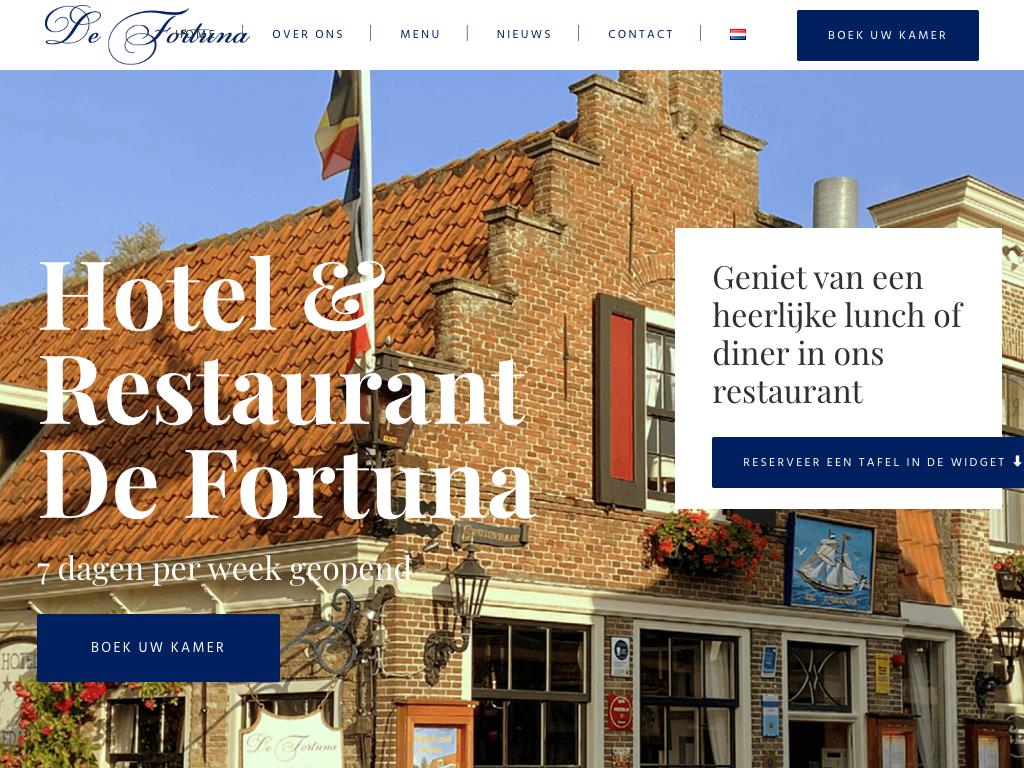Click header BOEK UW KAMER button
This screenshot has height=768, width=1024.
click(x=888, y=35)
